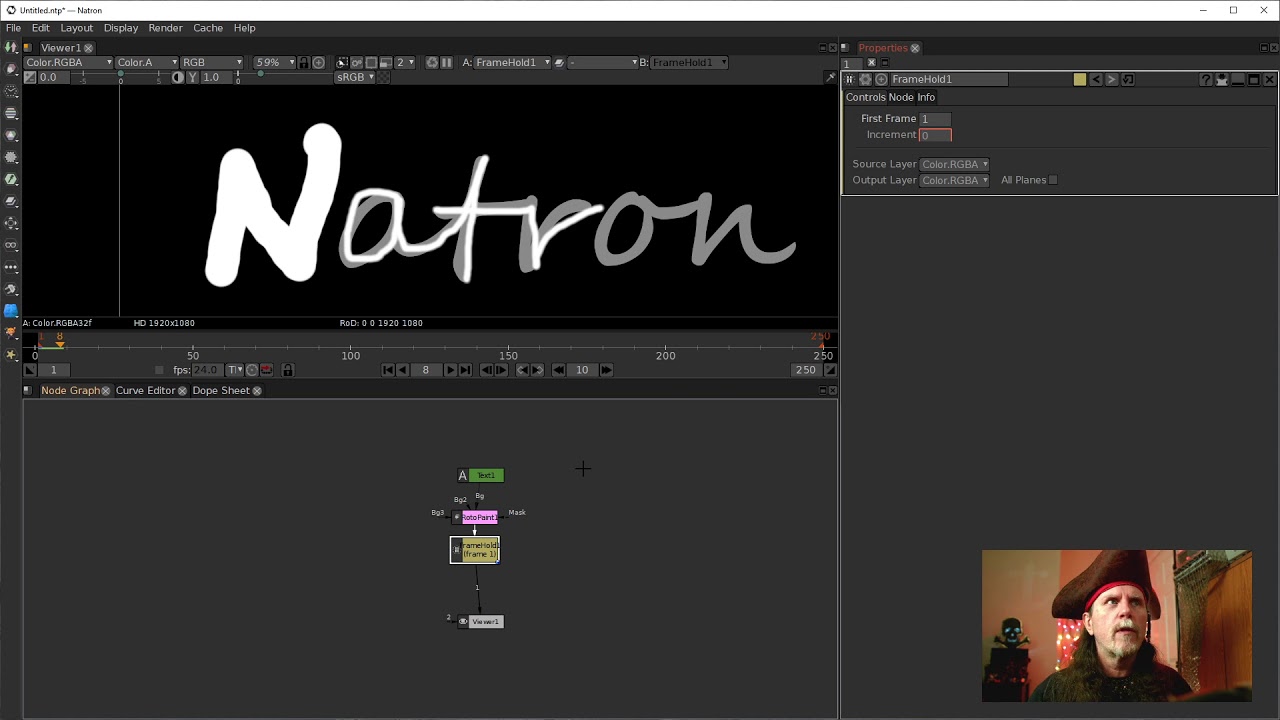The width and height of the screenshot is (1280, 720).
Task: Click the color picker pin in viewer
Action: (830, 77)
